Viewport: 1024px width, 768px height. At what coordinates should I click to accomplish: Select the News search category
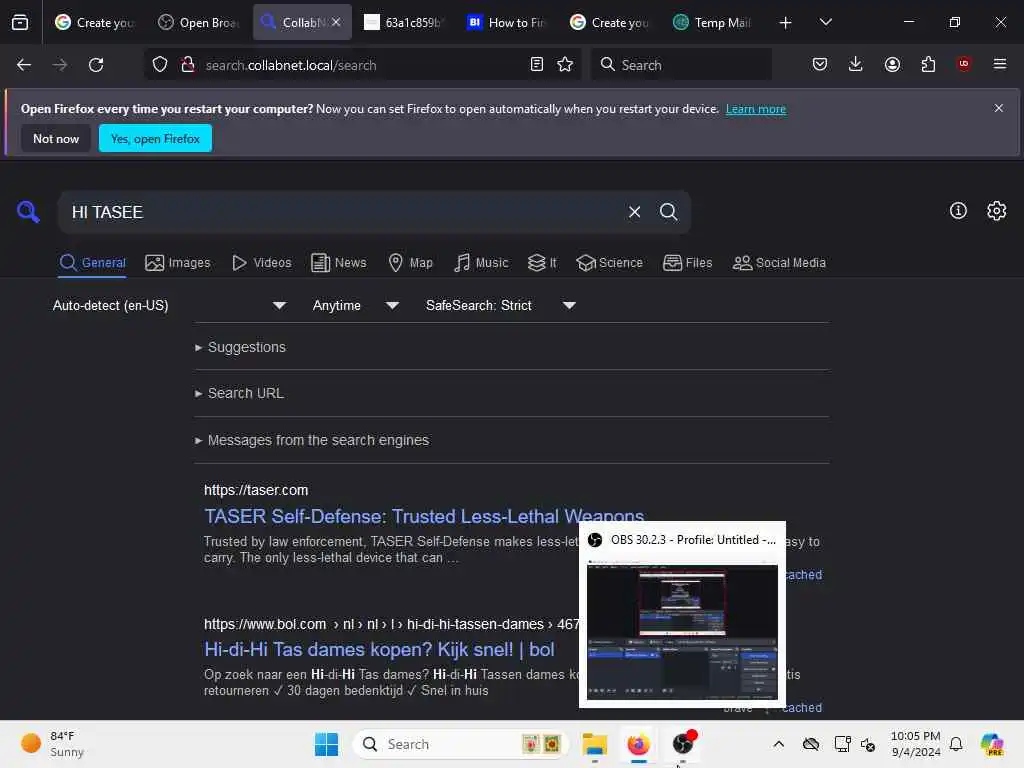339,263
